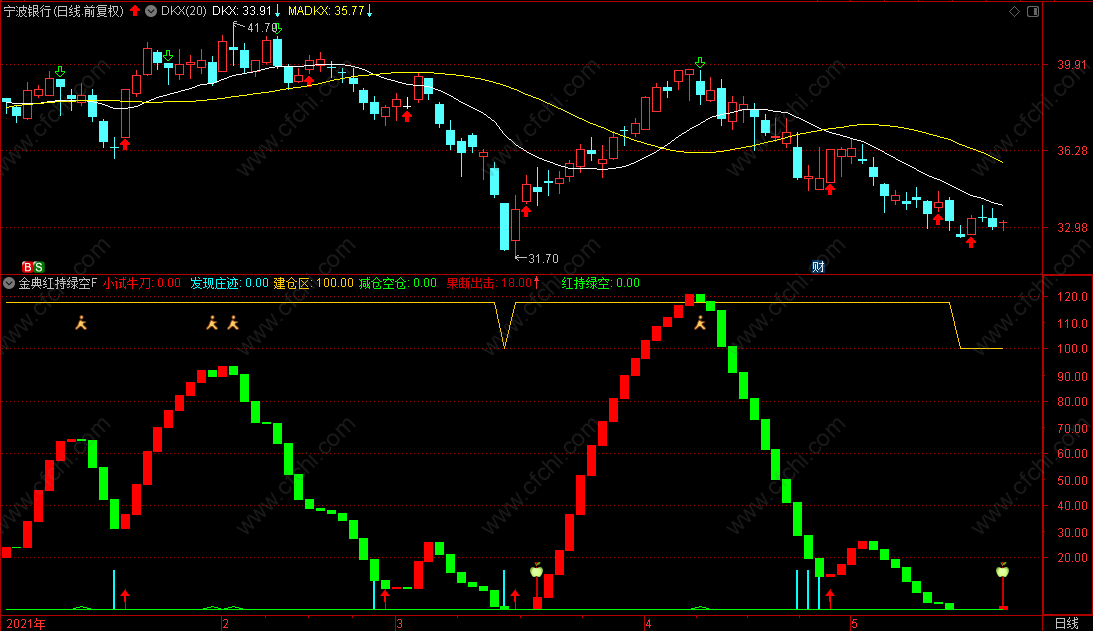Viewport: 1093px width, 631px height.
Task: Click the 36.28 price axis label
Action: [x=1071, y=151]
